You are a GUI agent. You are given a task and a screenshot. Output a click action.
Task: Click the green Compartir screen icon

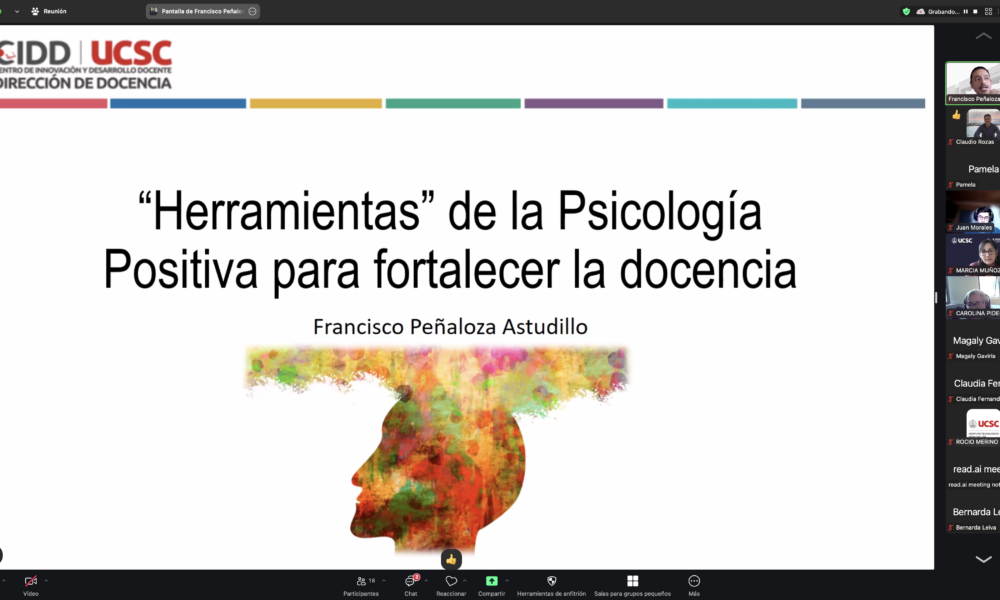[492, 581]
